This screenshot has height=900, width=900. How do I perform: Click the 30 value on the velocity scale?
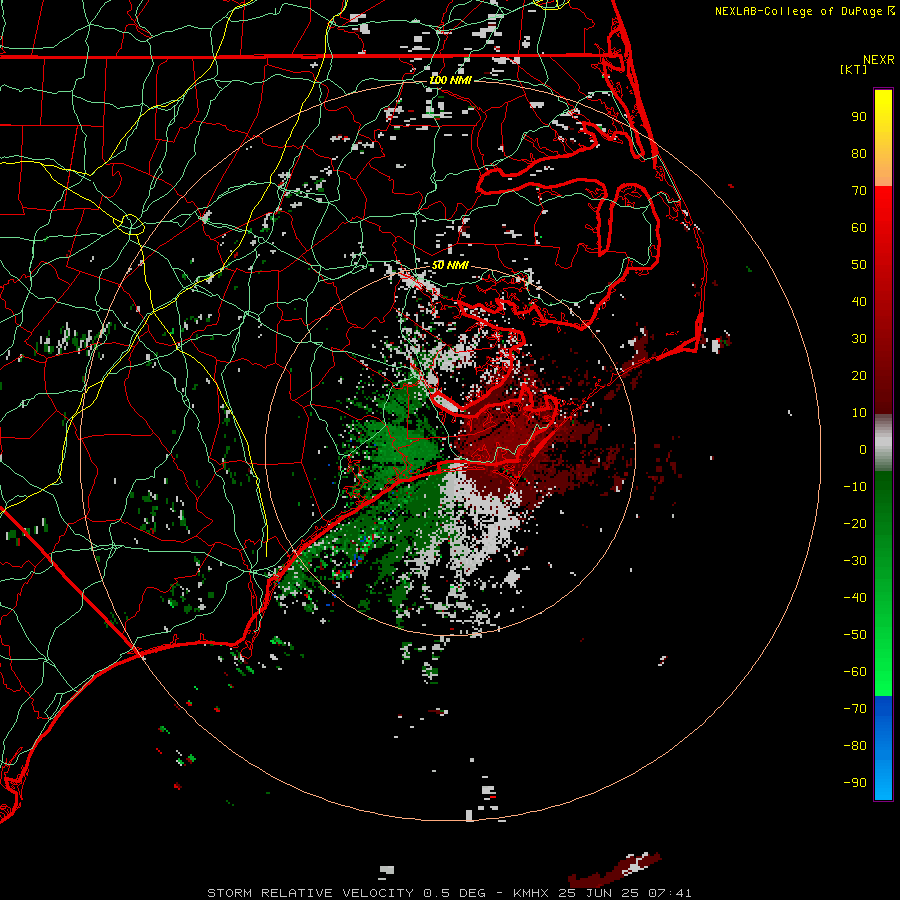pyautogui.click(x=859, y=339)
